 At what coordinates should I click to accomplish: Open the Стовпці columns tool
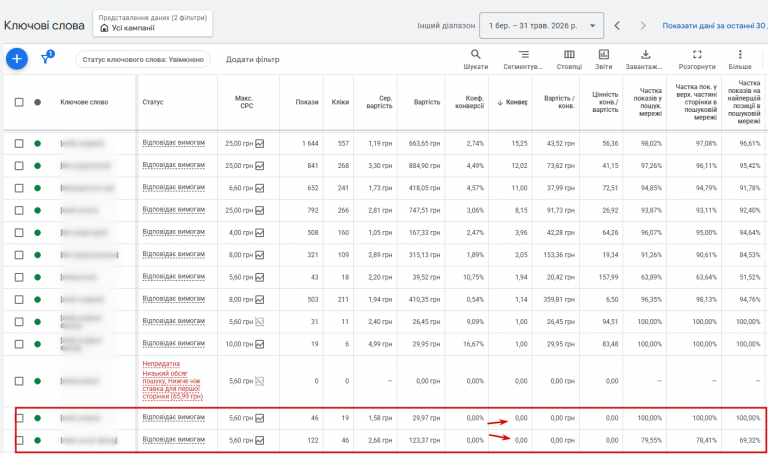click(569, 59)
